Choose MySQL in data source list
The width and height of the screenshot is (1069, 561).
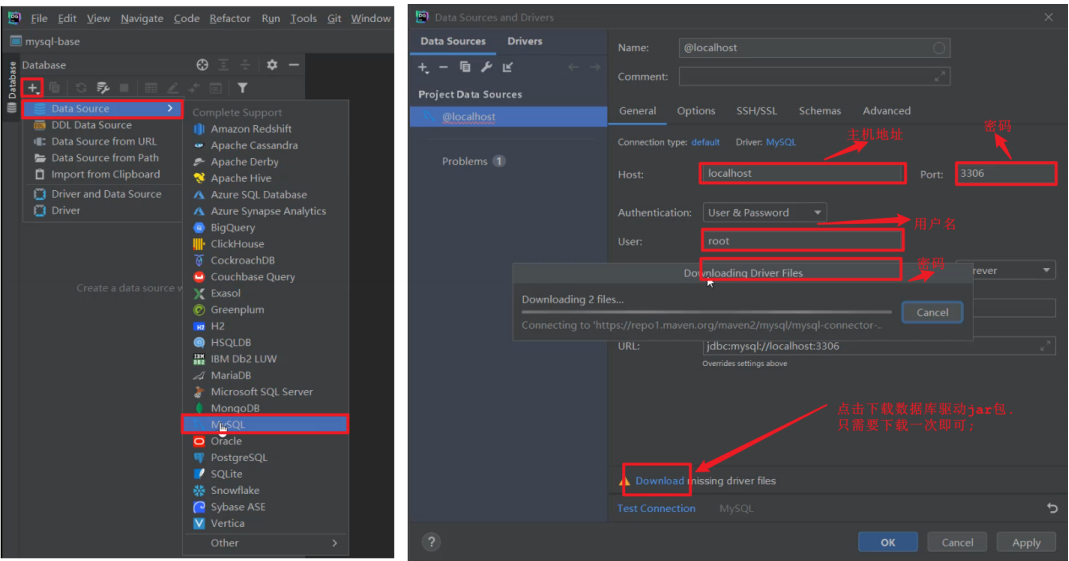(x=266, y=424)
